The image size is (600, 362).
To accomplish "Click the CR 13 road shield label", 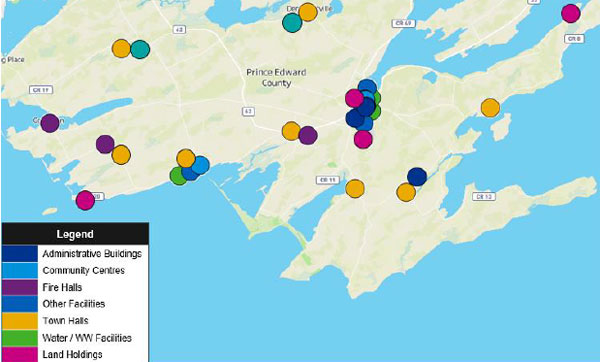I will point(484,197).
